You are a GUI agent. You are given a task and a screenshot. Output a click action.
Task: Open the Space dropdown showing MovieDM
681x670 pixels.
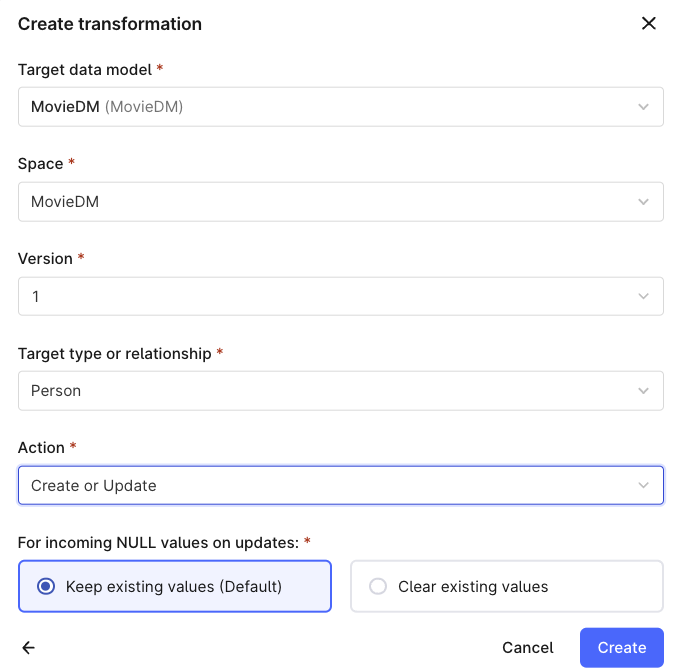(x=340, y=202)
